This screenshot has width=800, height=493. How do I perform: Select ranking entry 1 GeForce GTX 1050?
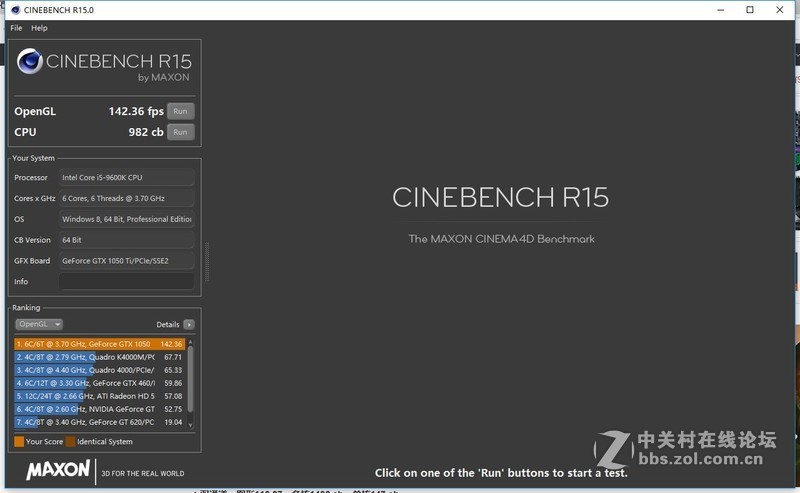coord(99,344)
